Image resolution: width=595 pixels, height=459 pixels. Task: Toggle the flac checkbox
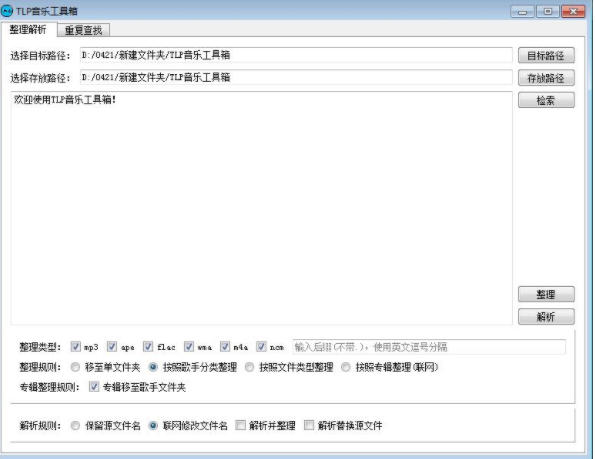tap(148, 346)
